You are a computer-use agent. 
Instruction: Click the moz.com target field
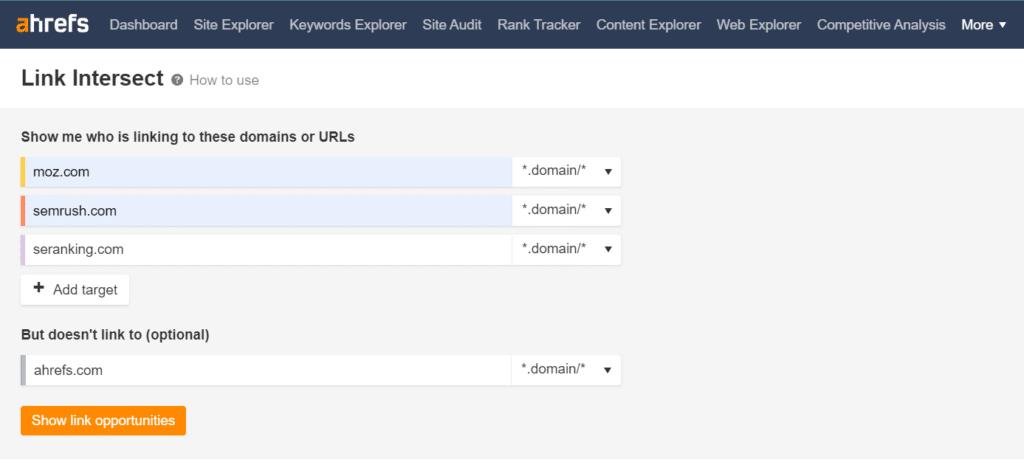[x=268, y=172]
